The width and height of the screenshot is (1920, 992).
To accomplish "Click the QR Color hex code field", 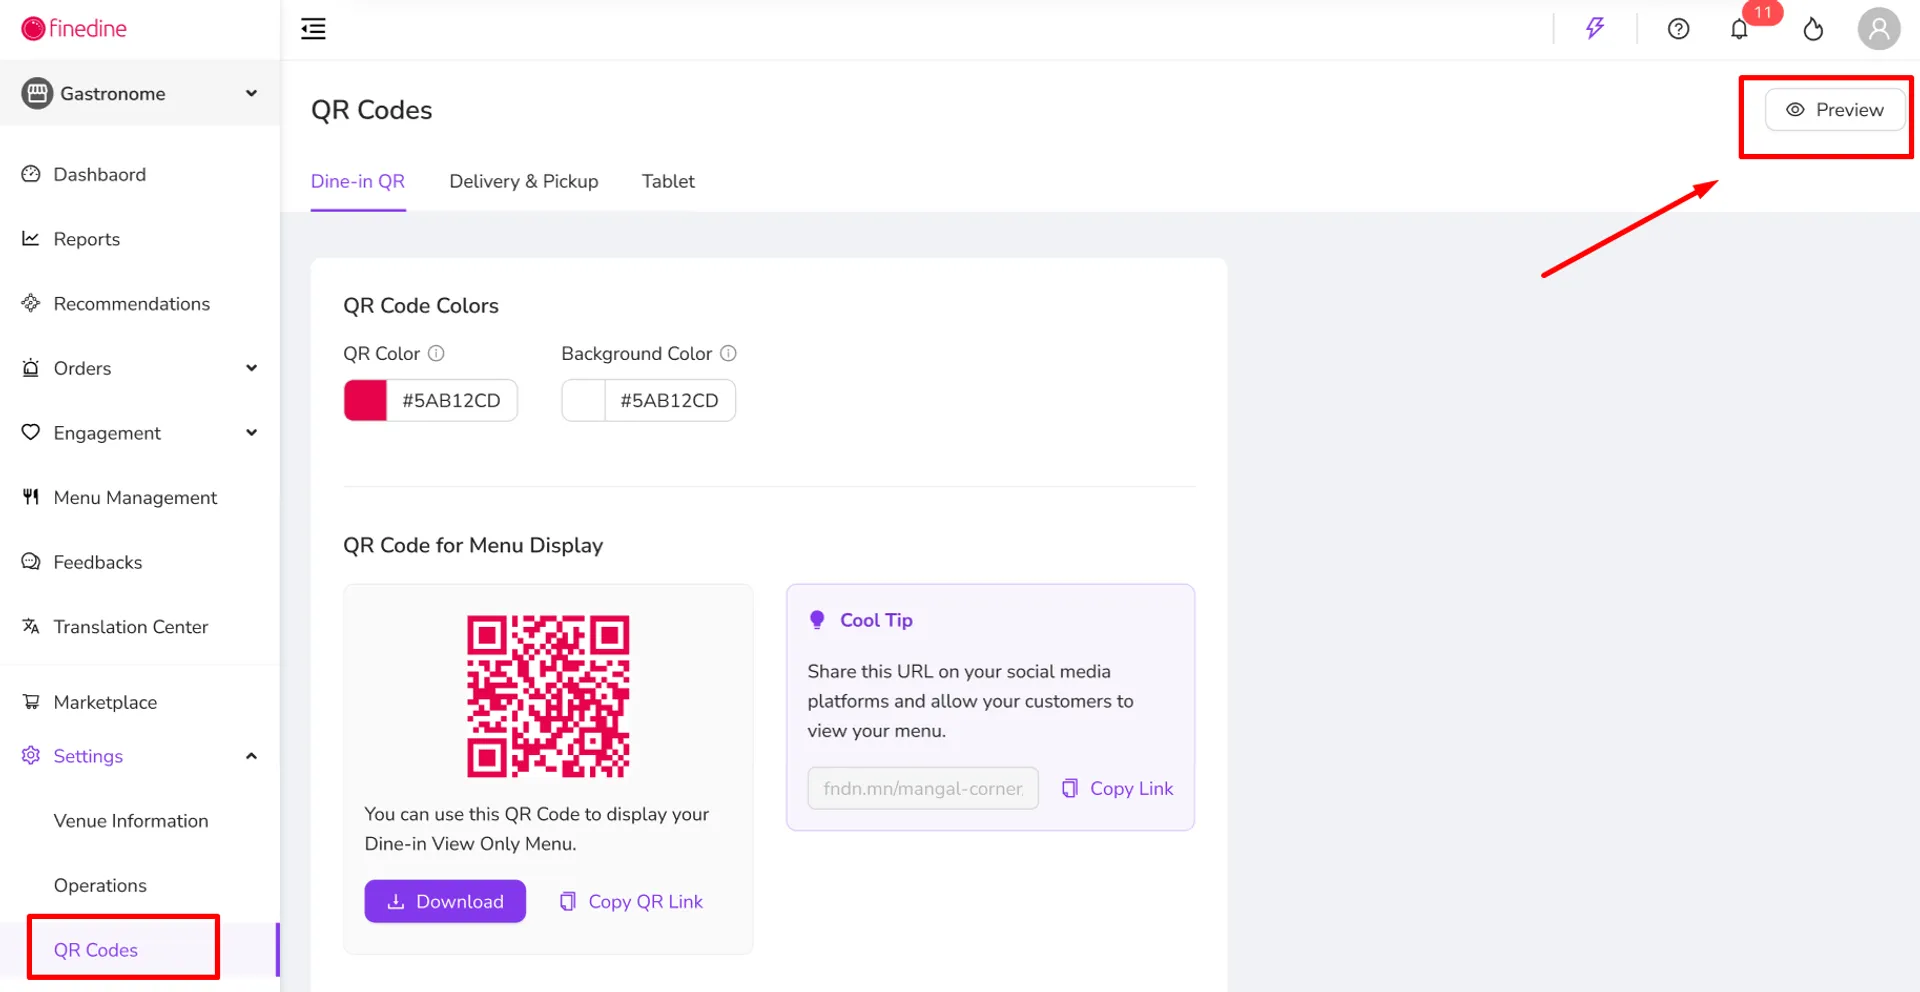I will (452, 400).
